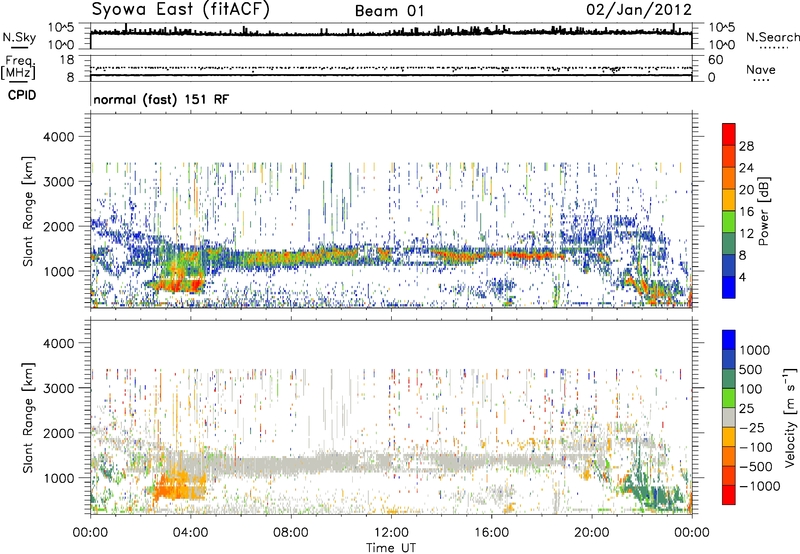This screenshot has width=800, height=554.
Task: Click the 'Time UT' axis title
Action: click(391, 548)
